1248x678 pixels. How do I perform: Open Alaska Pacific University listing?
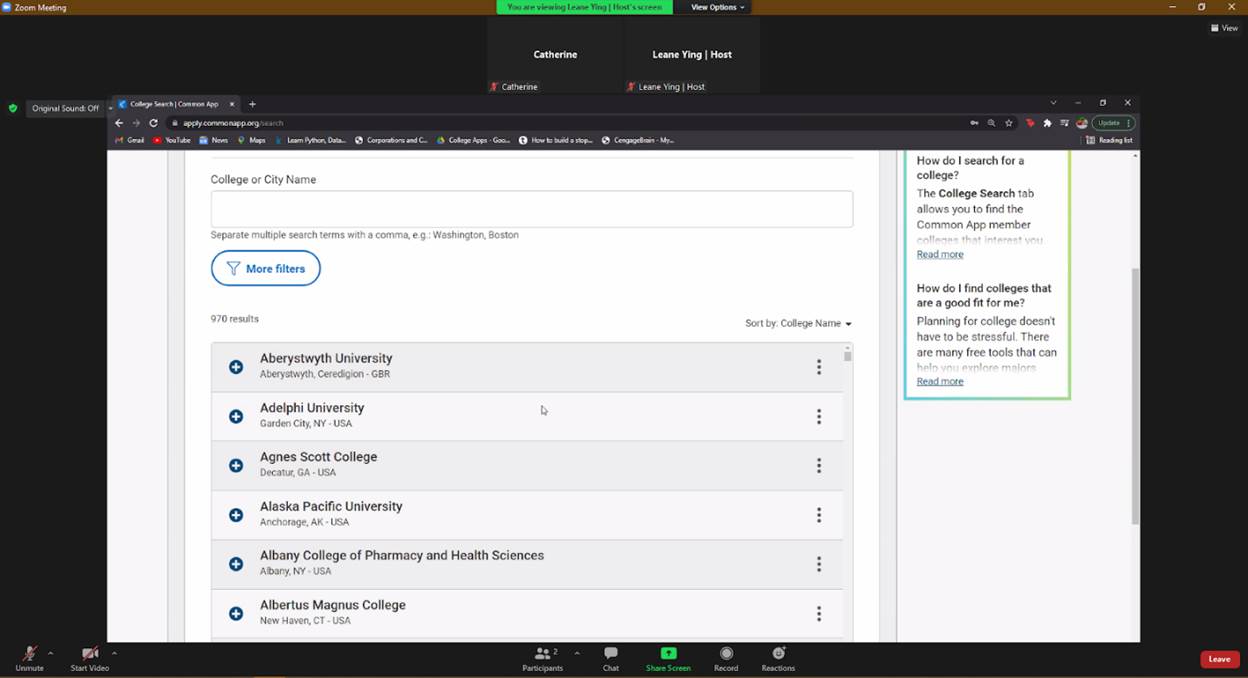(x=331, y=506)
